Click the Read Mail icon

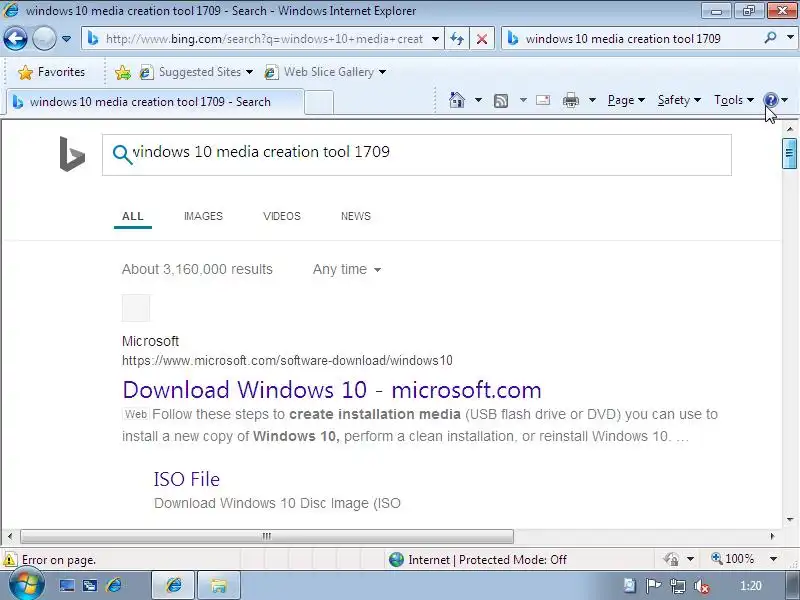(543, 100)
